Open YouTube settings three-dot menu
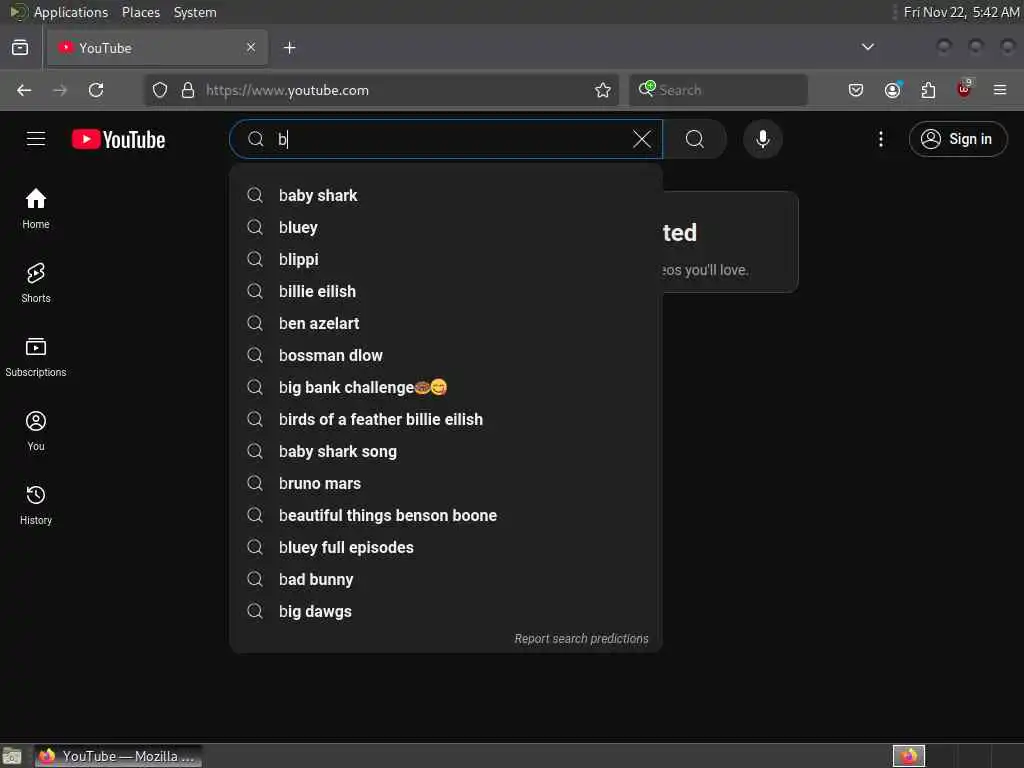The width and height of the screenshot is (1024, 768). (881, 139)
